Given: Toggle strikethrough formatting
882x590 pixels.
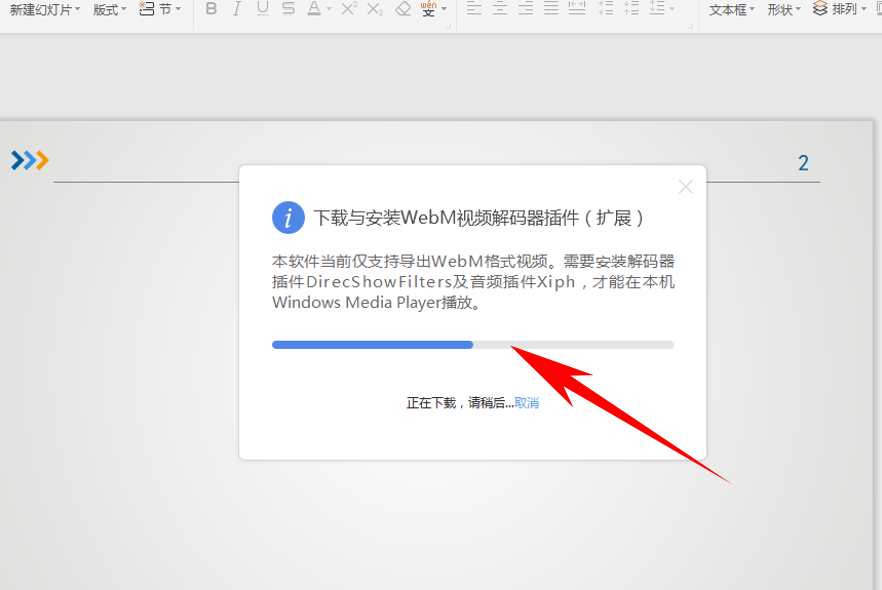Looking at the screenshot, I should (288, 8).
